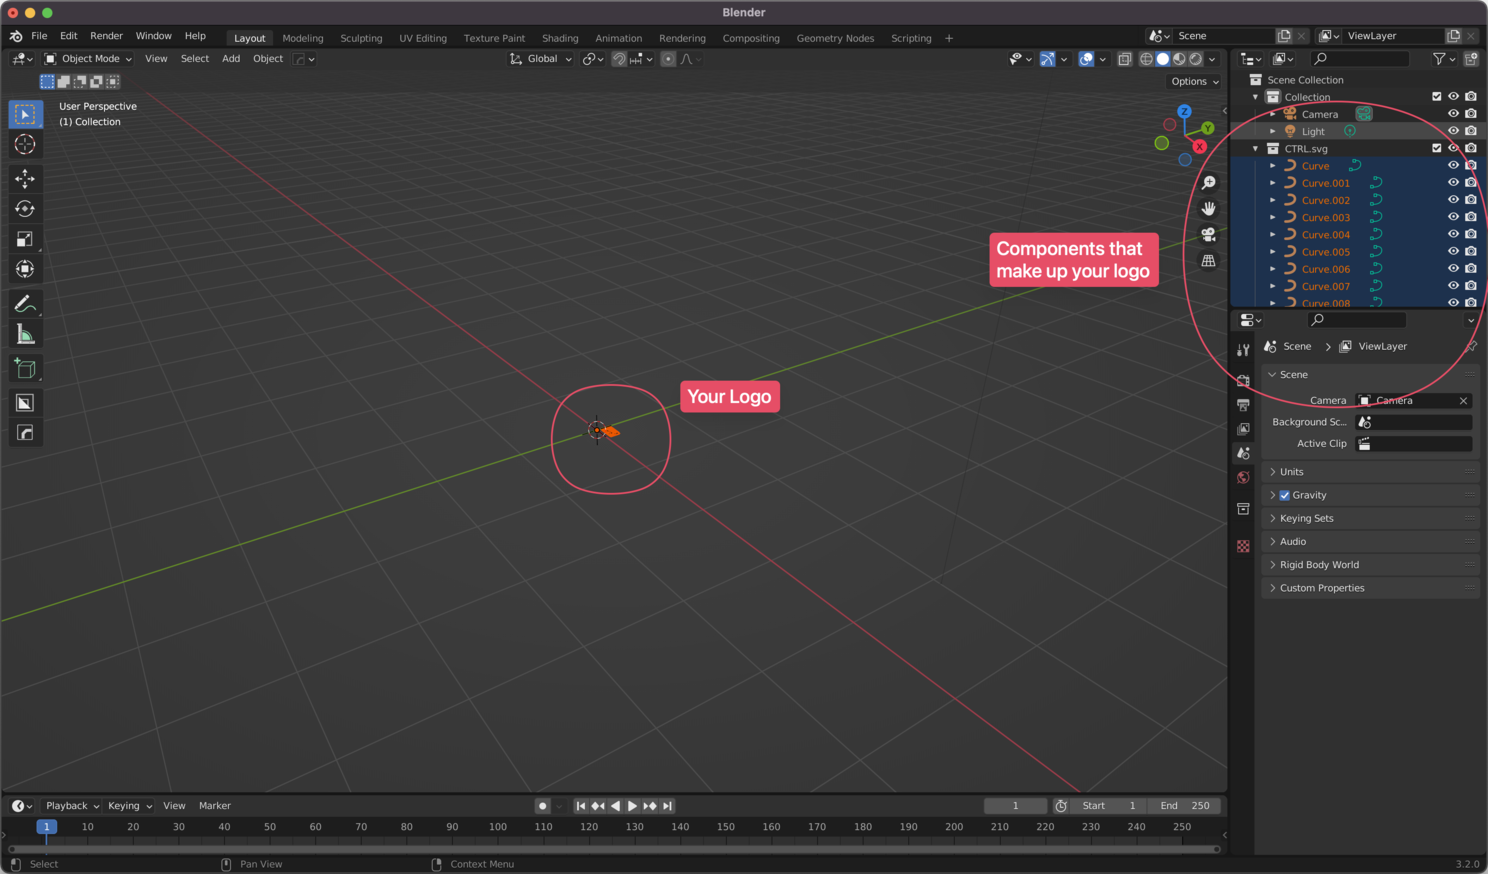Open the Object Mode dropdown
This screenshot has height=874, width=1488.
click(x=88, y=59)
